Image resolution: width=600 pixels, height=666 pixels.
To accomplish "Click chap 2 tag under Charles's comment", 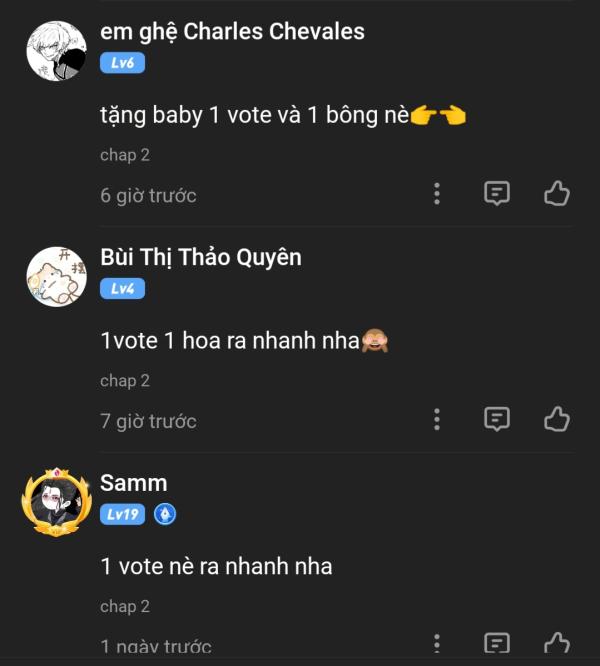I will coord(124,155).
